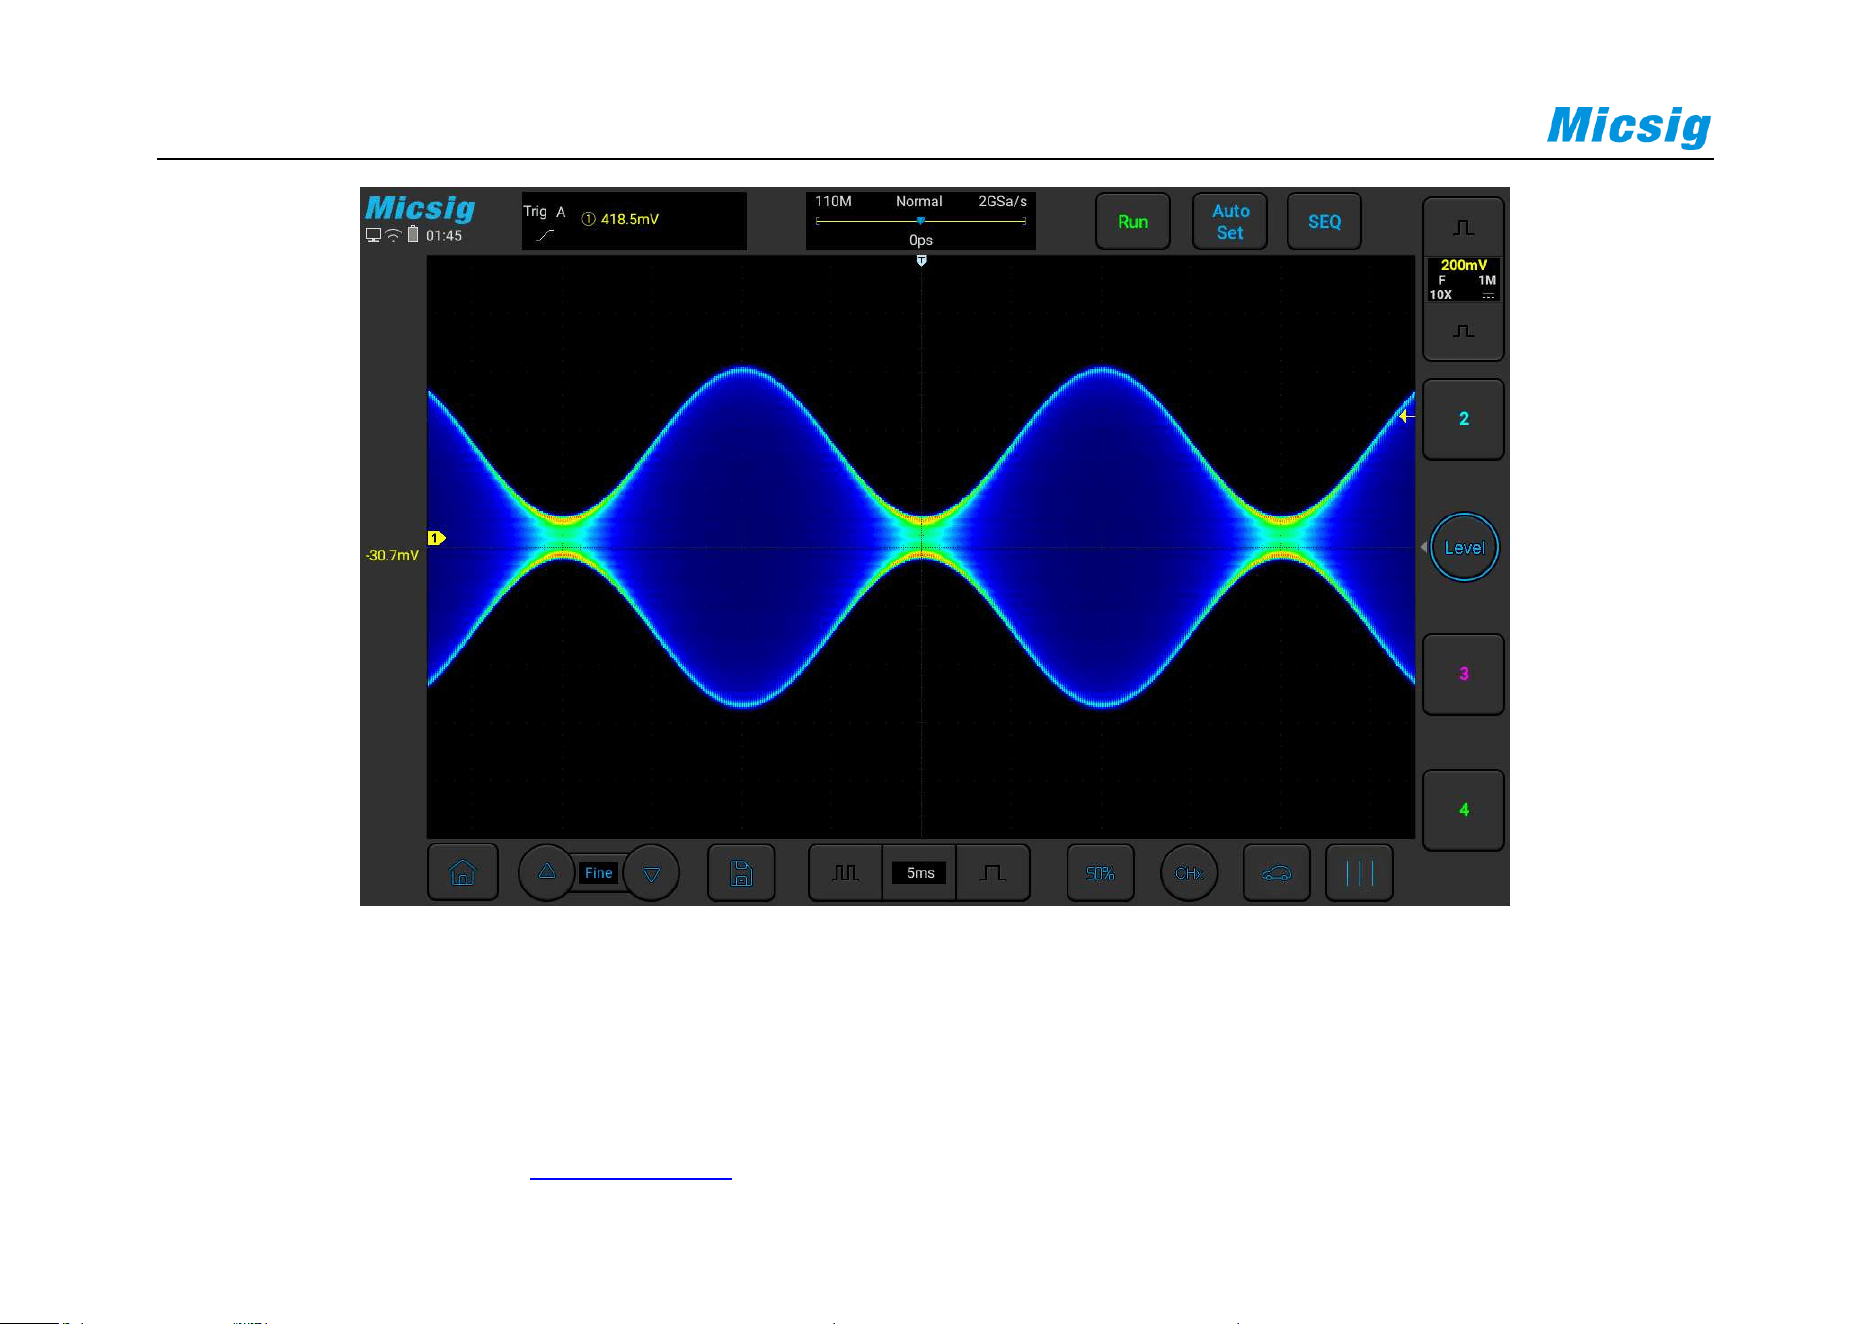The image size is (1872, 1324).
Task: Click the blue underlined link below the scope
Action: pos(631,1178)
